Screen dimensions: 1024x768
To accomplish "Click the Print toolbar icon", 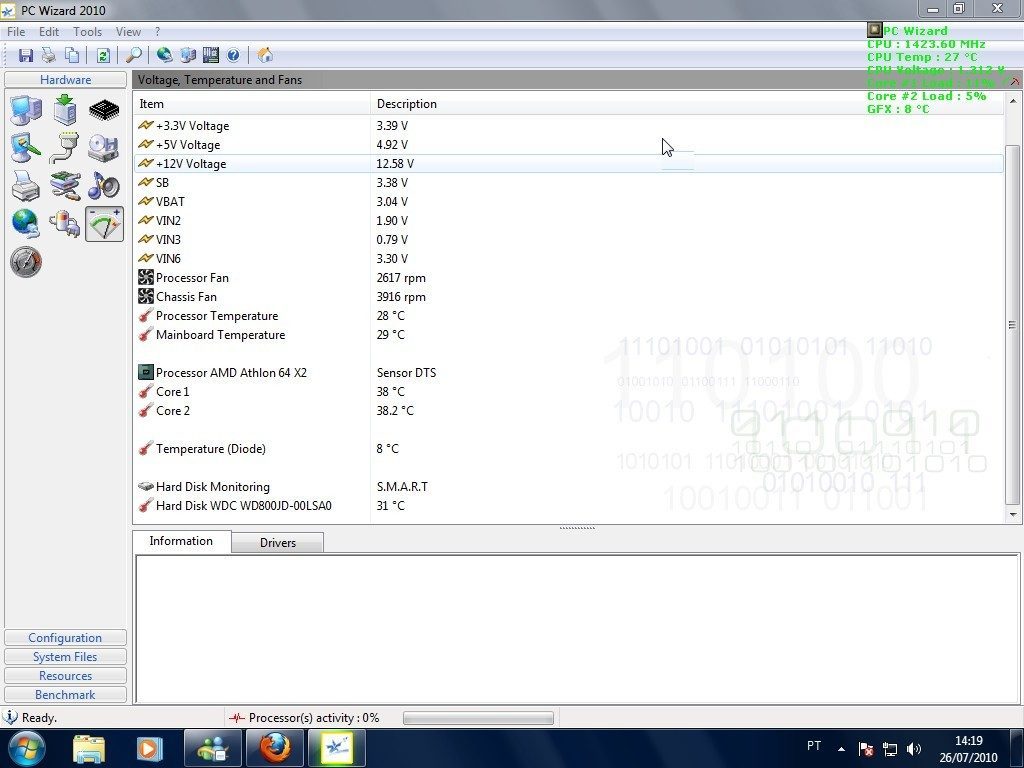I will (48, 56).
